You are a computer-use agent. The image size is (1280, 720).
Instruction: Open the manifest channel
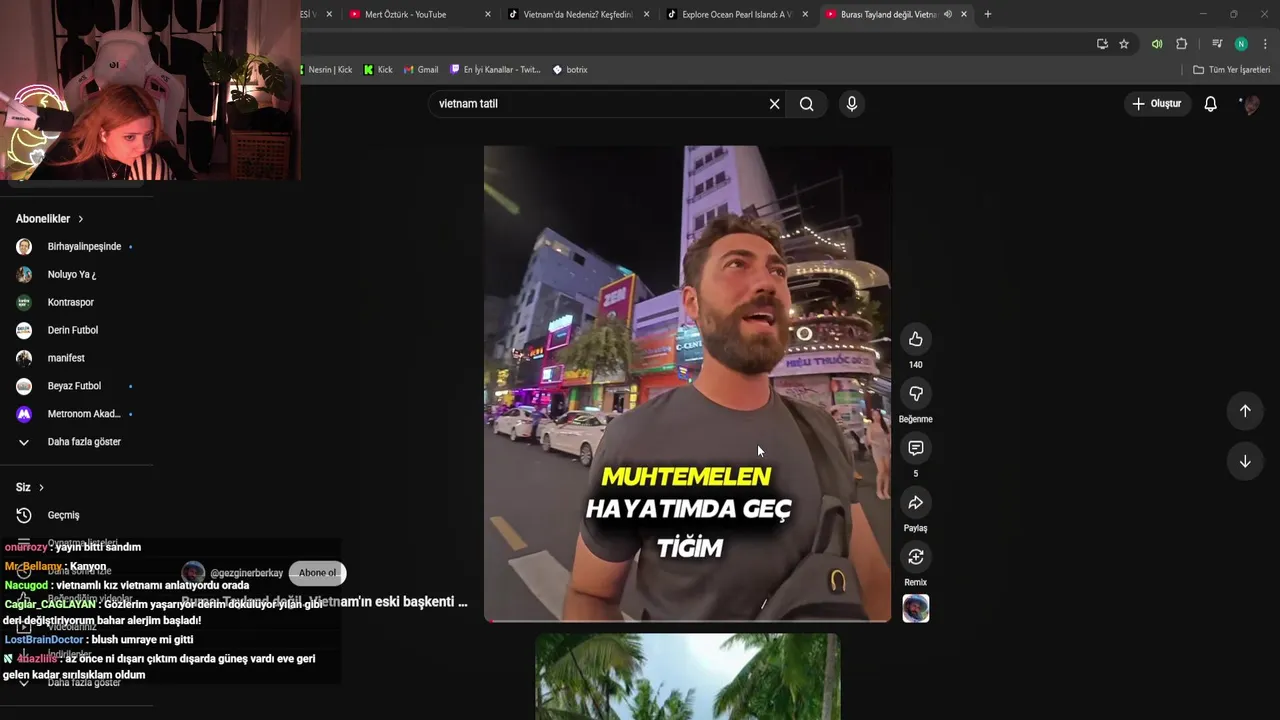click(66, 358)
